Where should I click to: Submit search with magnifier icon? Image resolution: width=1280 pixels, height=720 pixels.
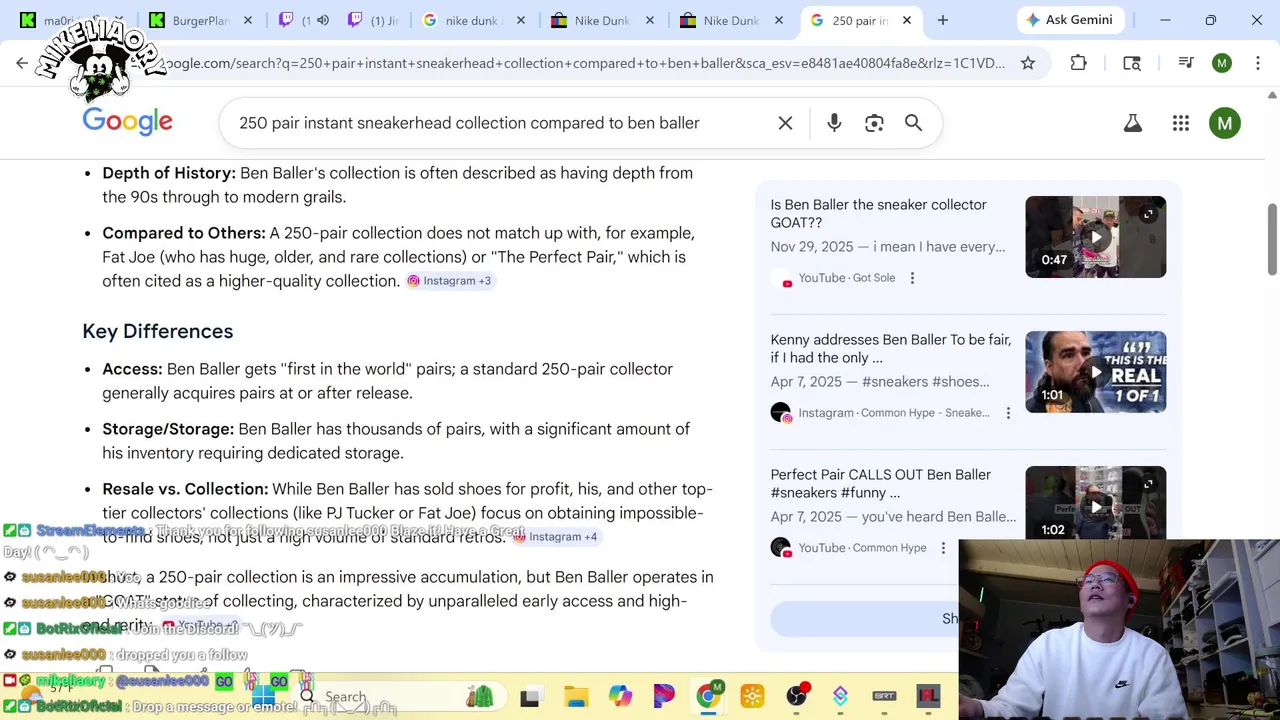click(913, 123)
